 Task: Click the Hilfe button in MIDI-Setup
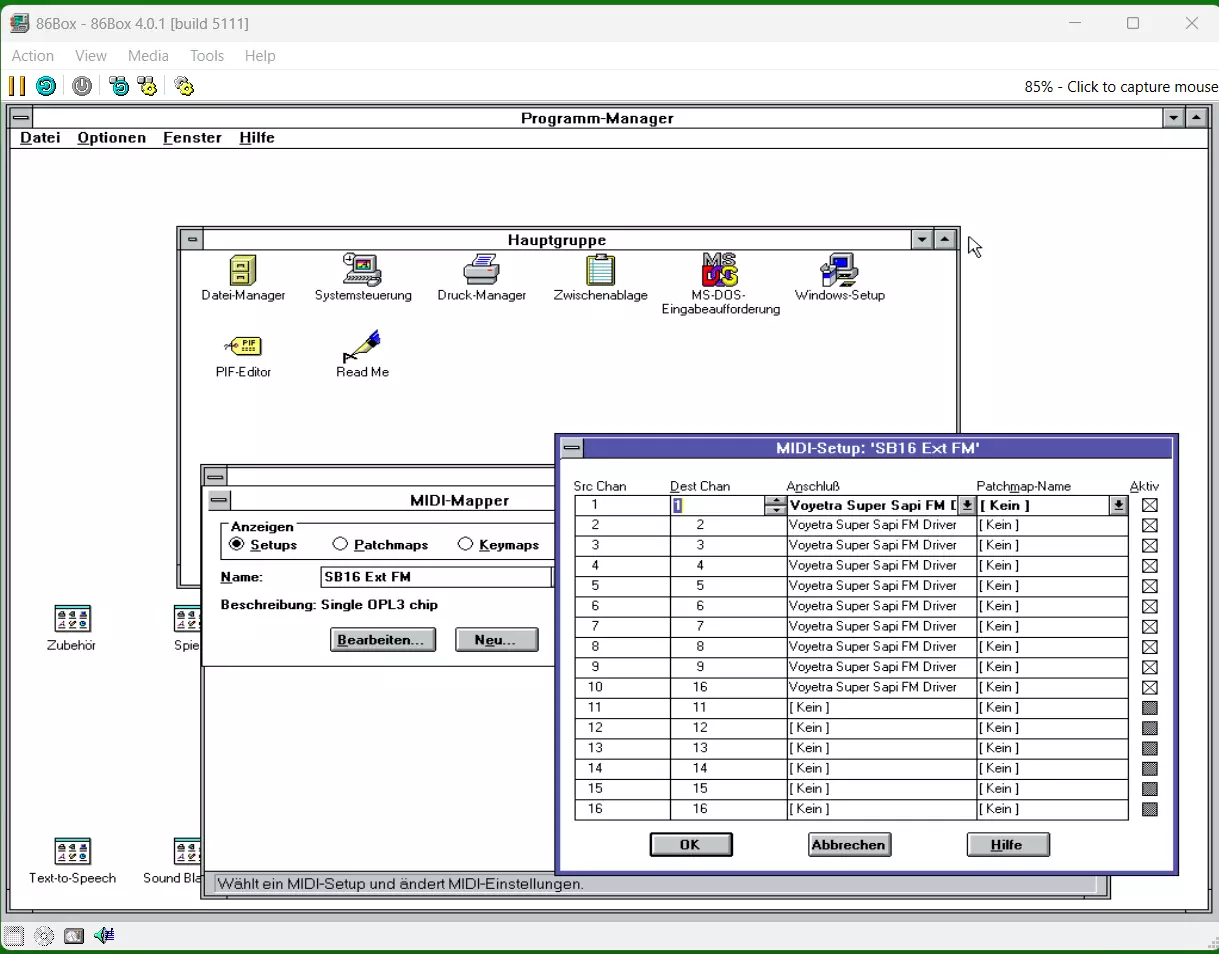pyautogui.click(x=1008, y=845)
